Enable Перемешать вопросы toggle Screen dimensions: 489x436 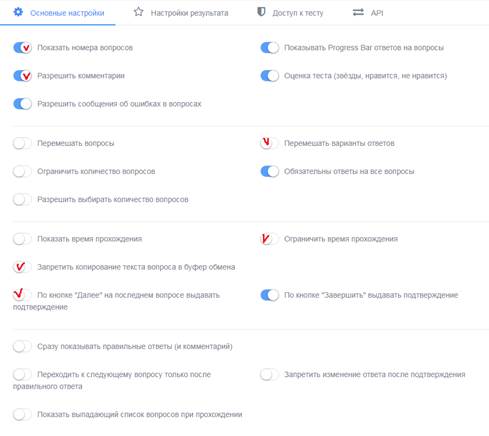22,143
